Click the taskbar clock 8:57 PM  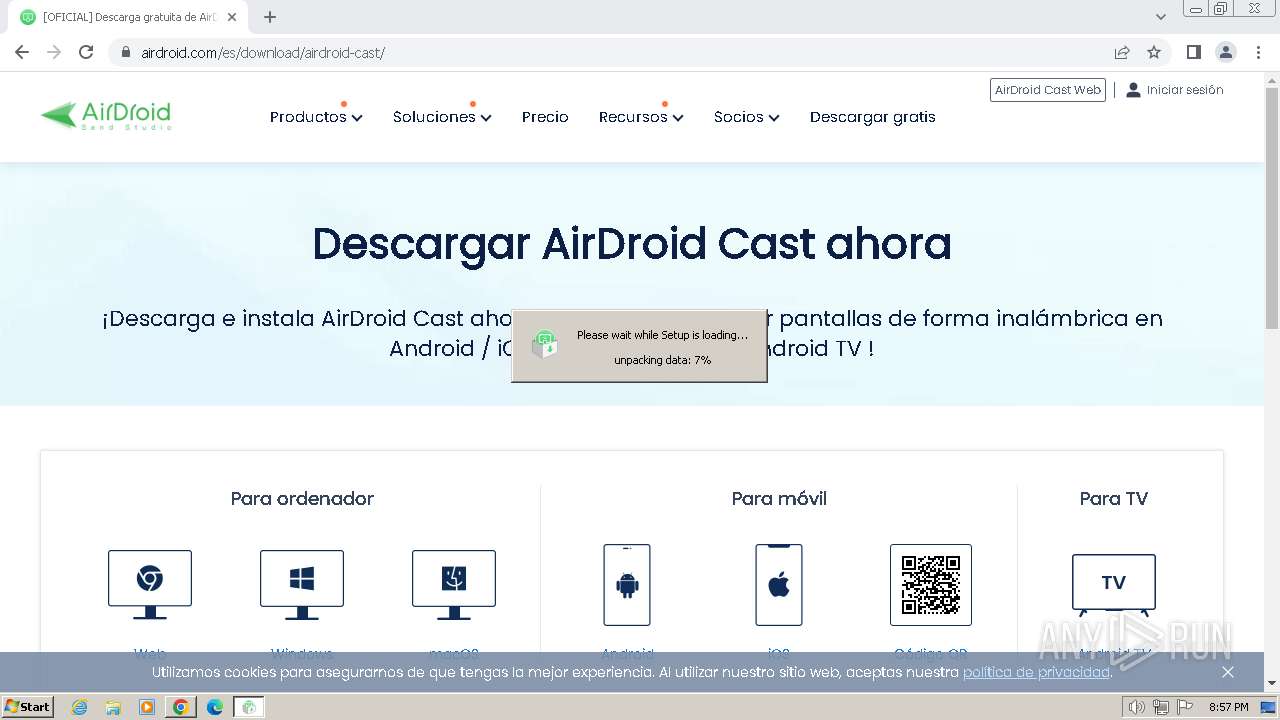click(1228, 707)
